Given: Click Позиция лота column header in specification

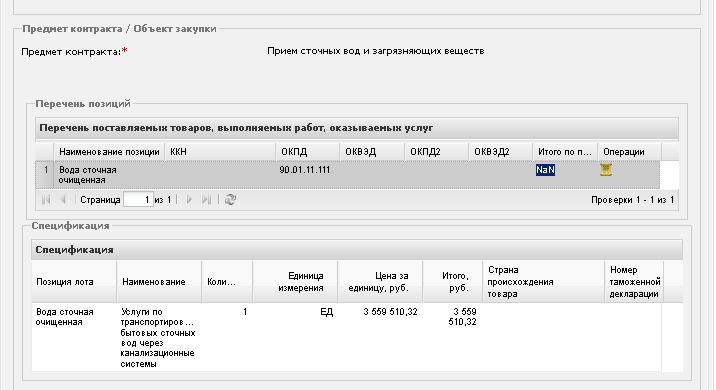Looking at the screenshot, I should click(x=74, y=282).
